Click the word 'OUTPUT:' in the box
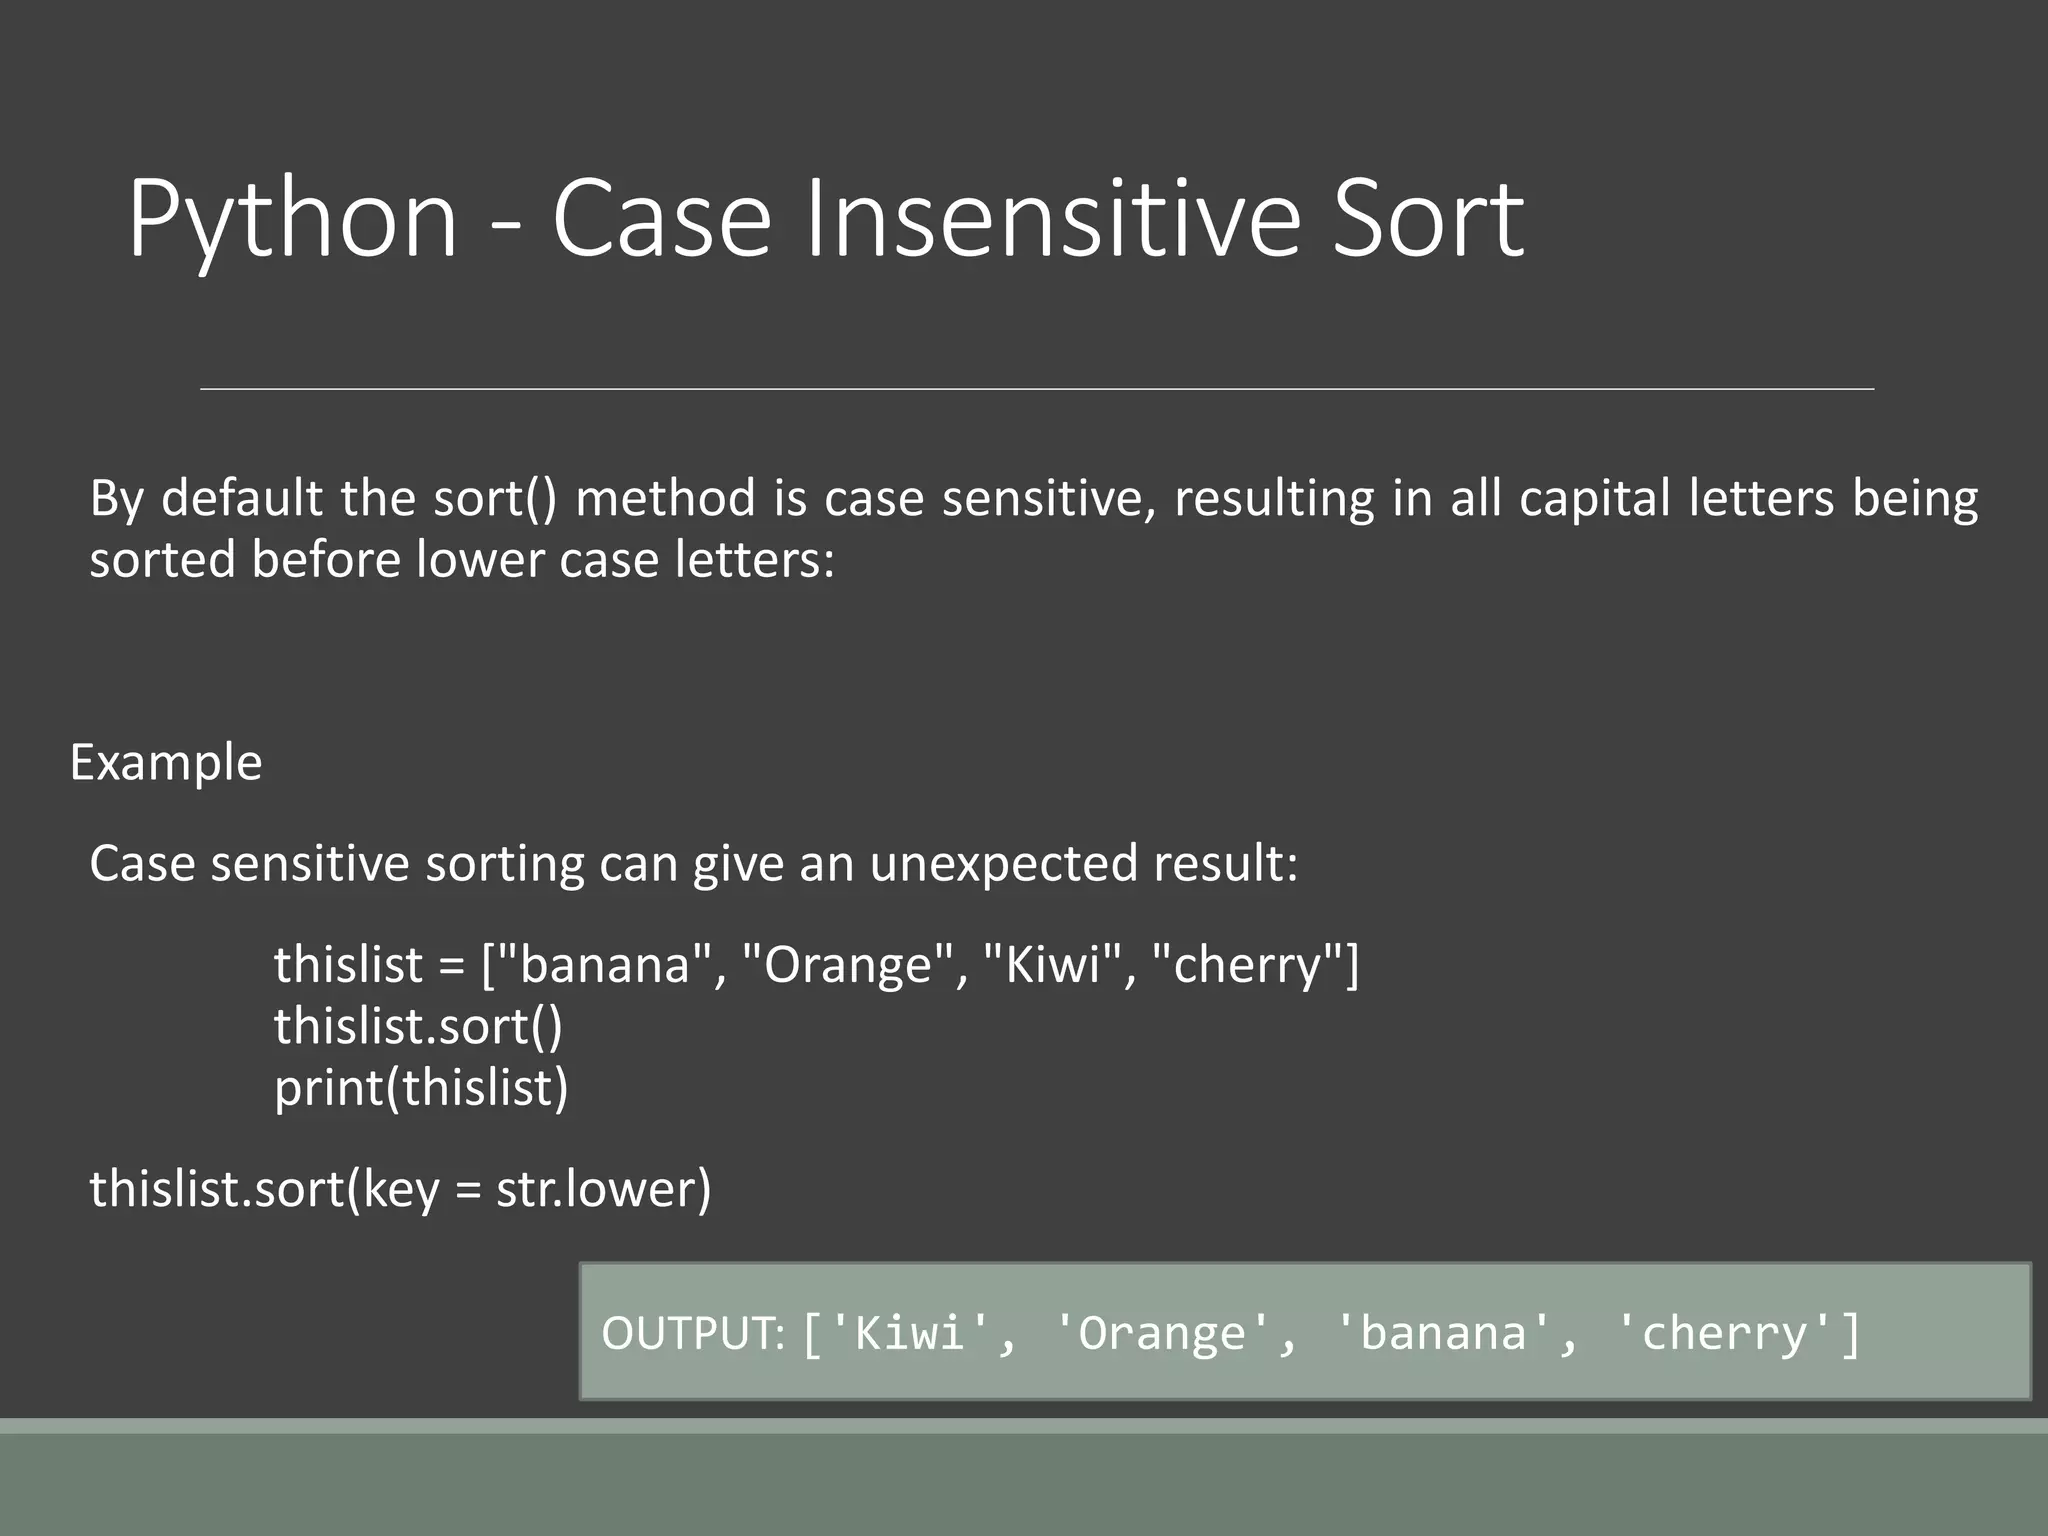The image size is (2048, 1536). click(x=693, y=1333)
